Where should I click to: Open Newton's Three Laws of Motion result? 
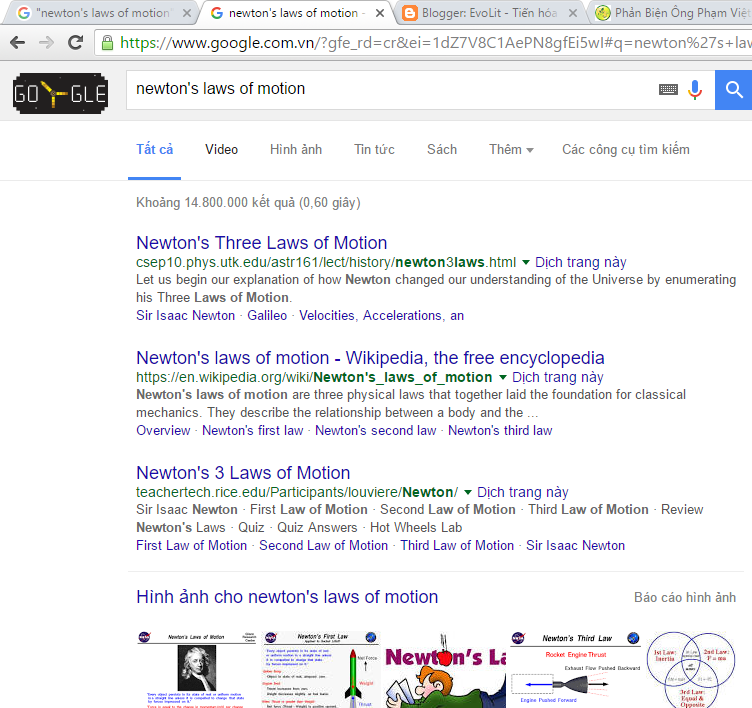click(261, 243)
